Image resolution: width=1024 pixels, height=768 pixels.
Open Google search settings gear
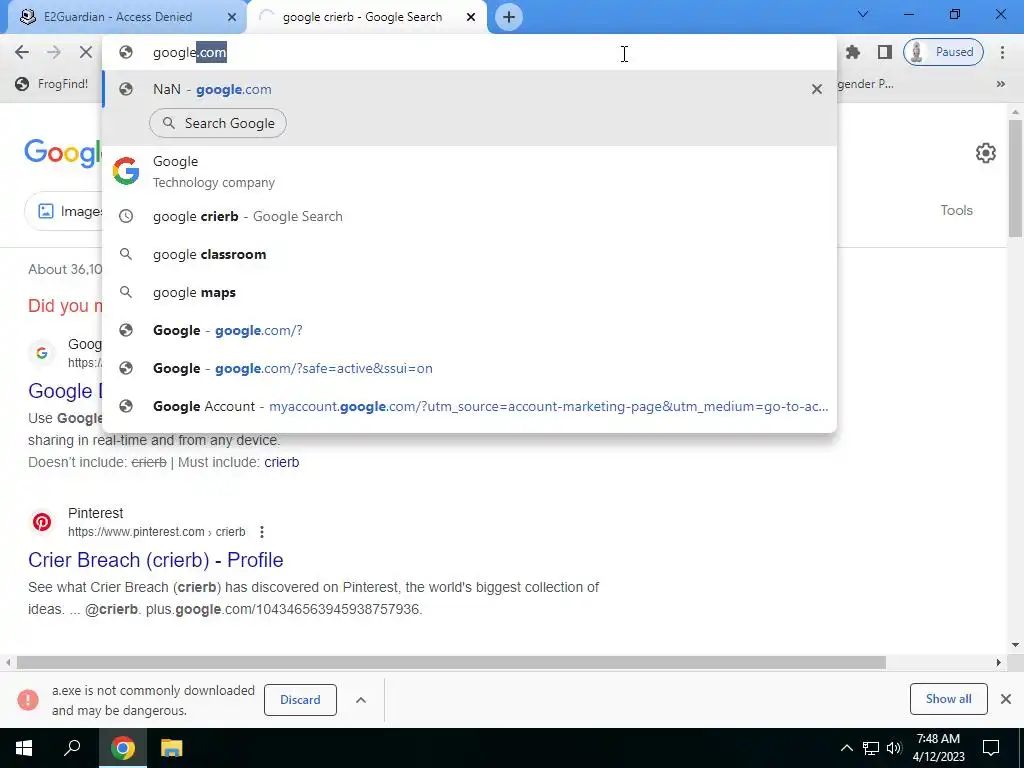(985, 153)
